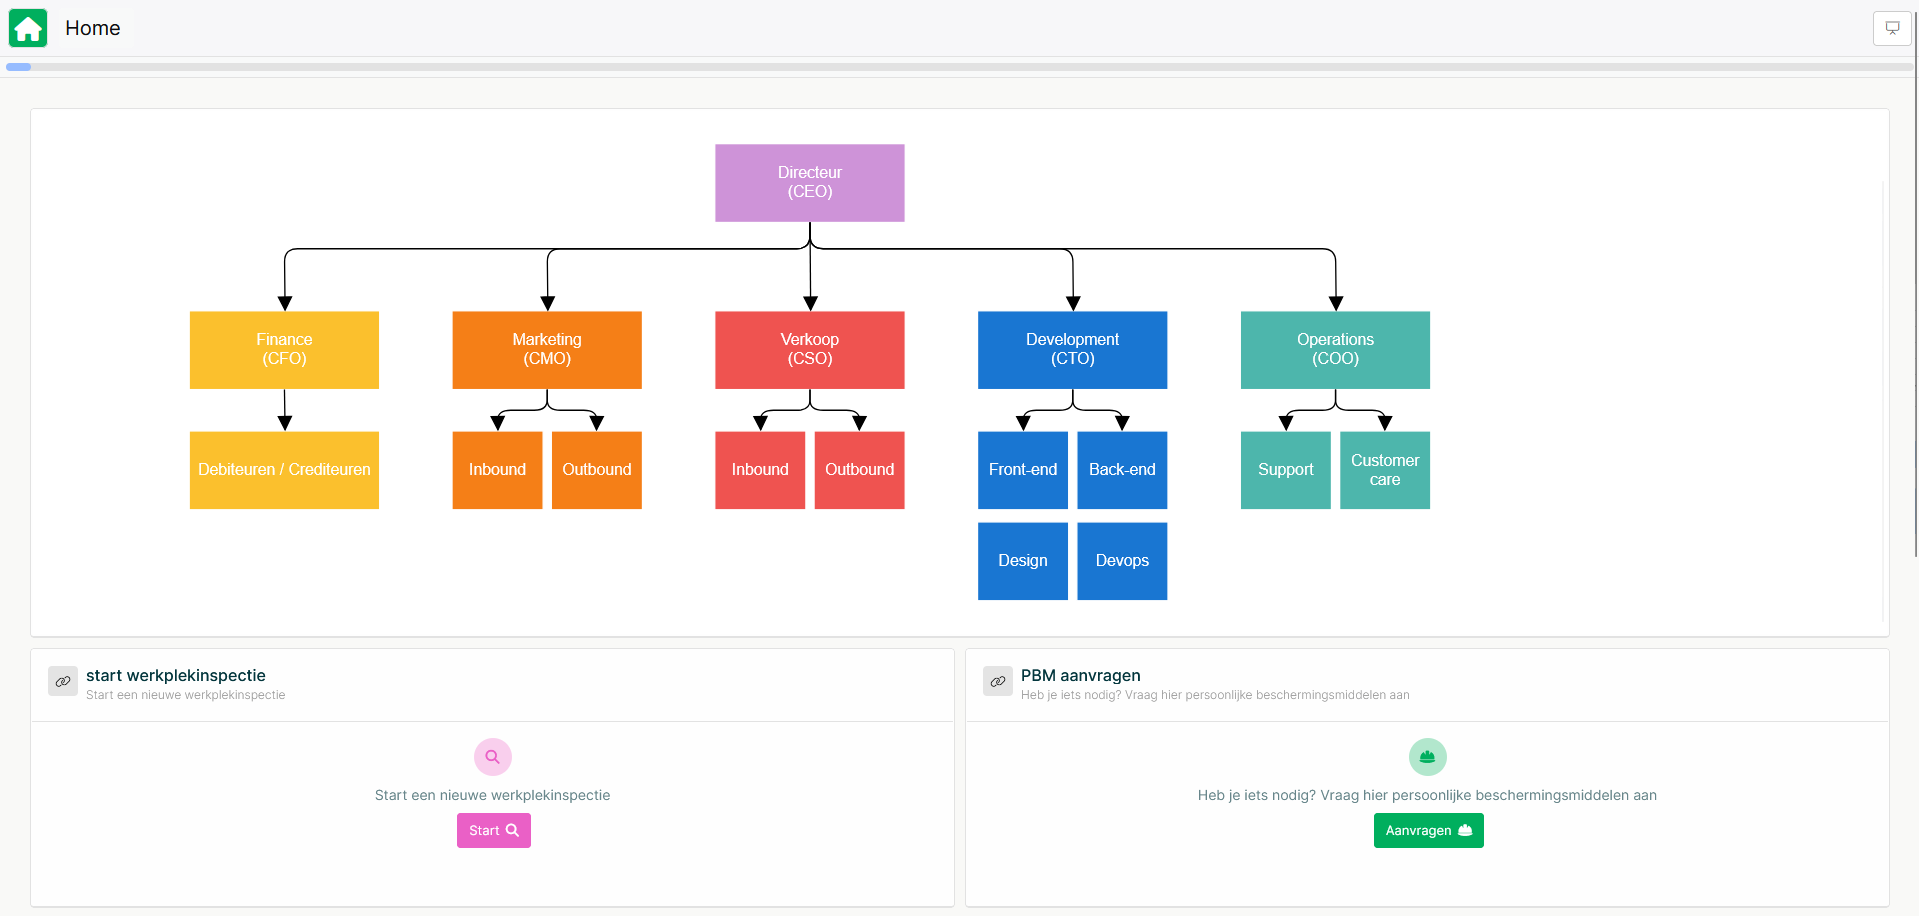Select the Finance (CFO) node
1919x916 pixels.
pyautogui.click(x=284, y=350)
